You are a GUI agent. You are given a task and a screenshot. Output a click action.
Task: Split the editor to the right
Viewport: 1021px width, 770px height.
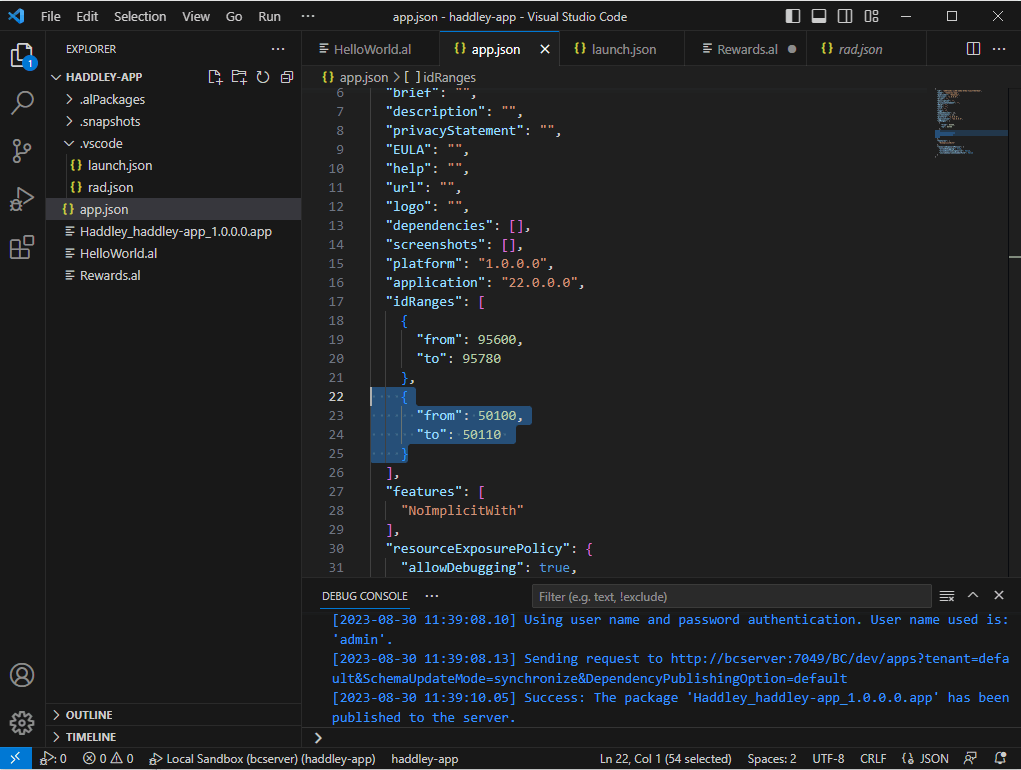click(973, 49)
